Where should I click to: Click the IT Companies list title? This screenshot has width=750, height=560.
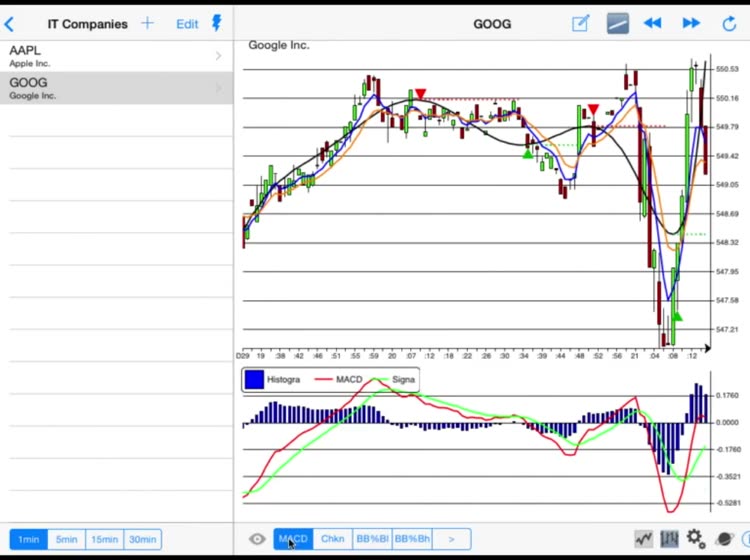88,24
